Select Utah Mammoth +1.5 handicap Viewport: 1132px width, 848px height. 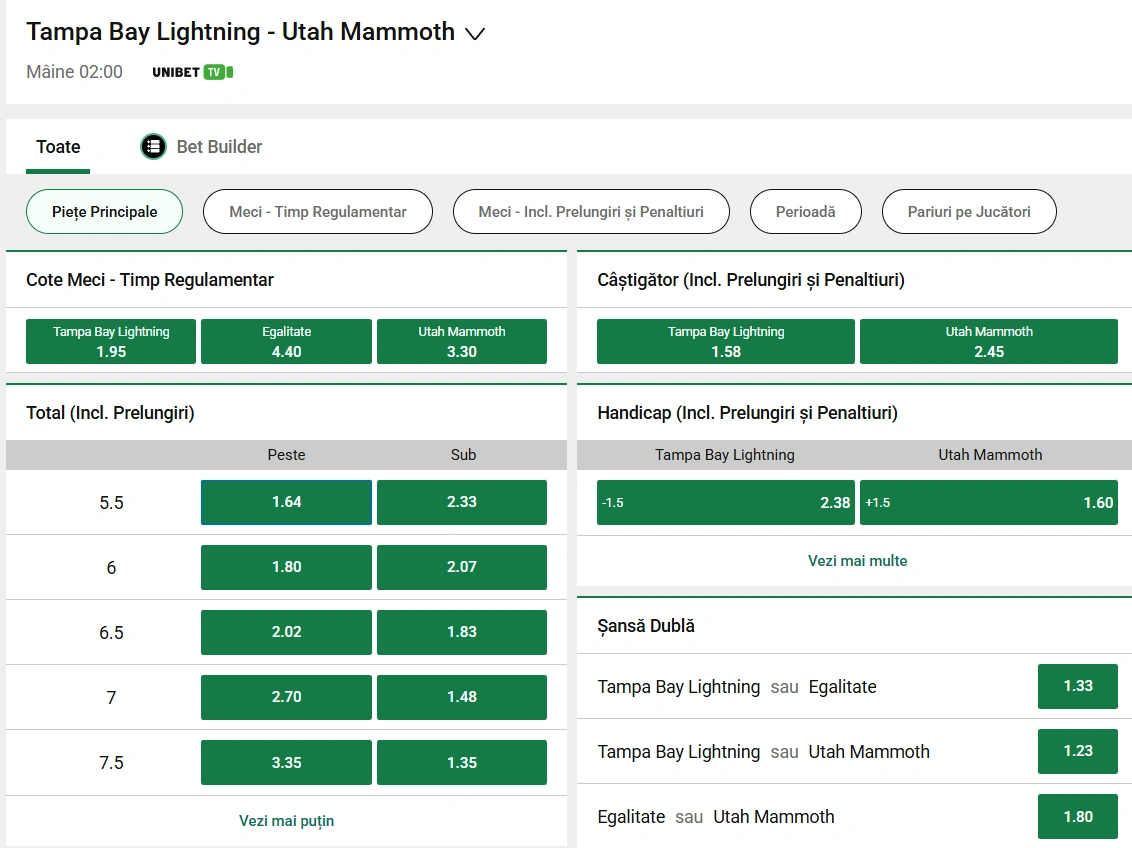[x=988, y=502]
